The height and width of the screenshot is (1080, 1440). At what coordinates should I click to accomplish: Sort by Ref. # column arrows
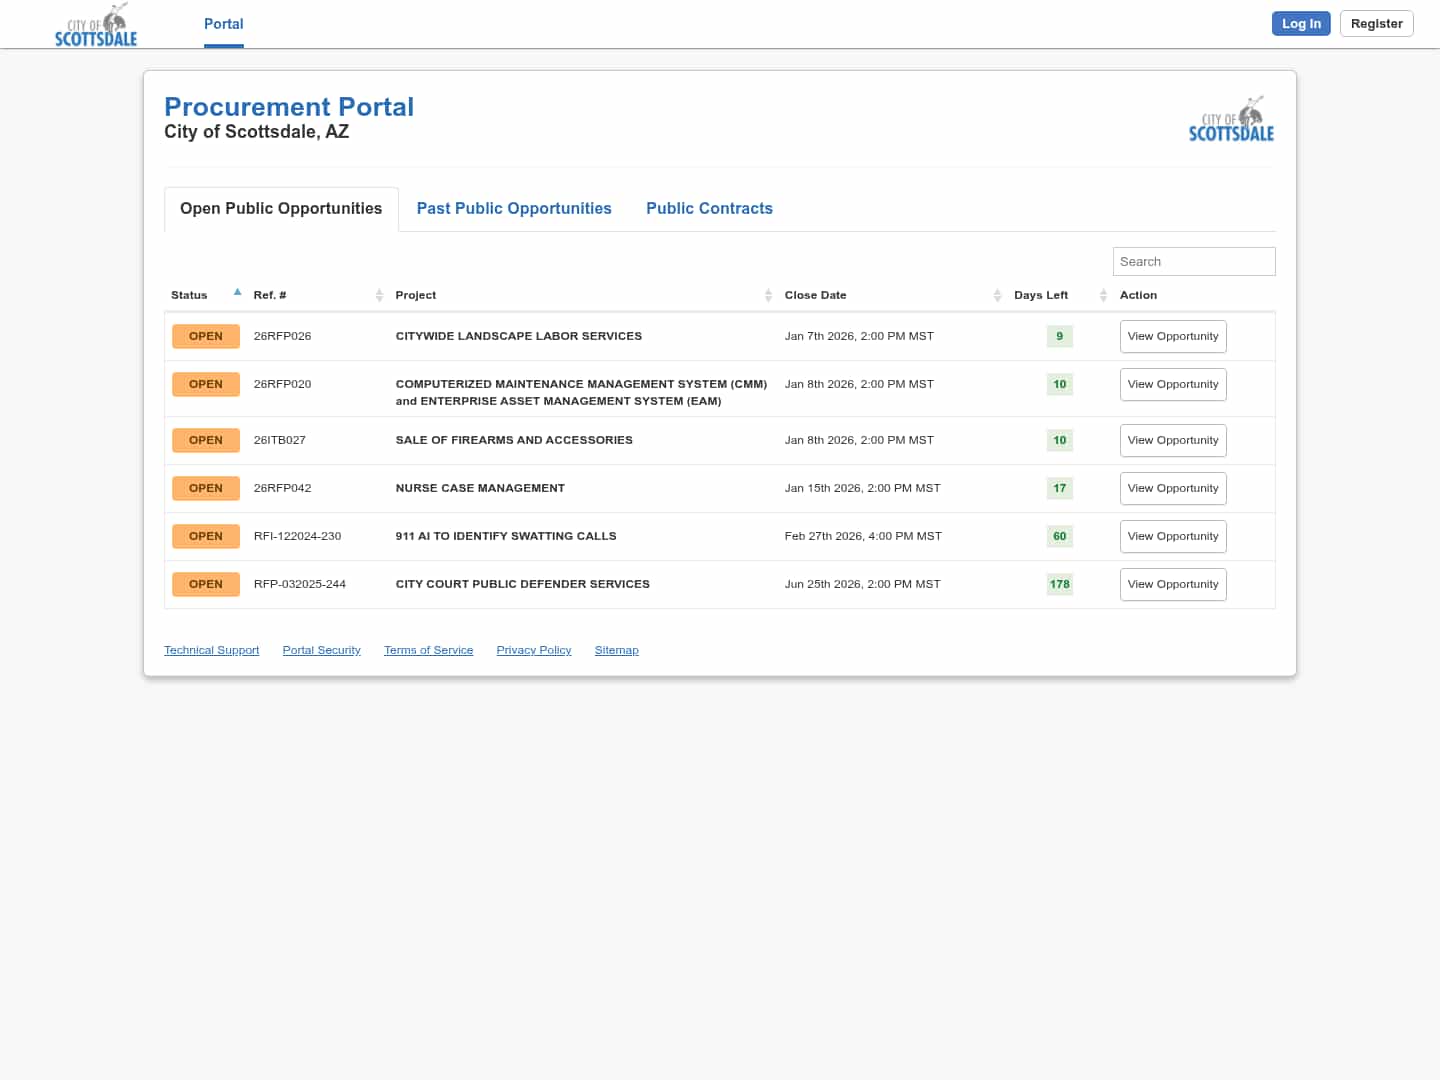379,295
